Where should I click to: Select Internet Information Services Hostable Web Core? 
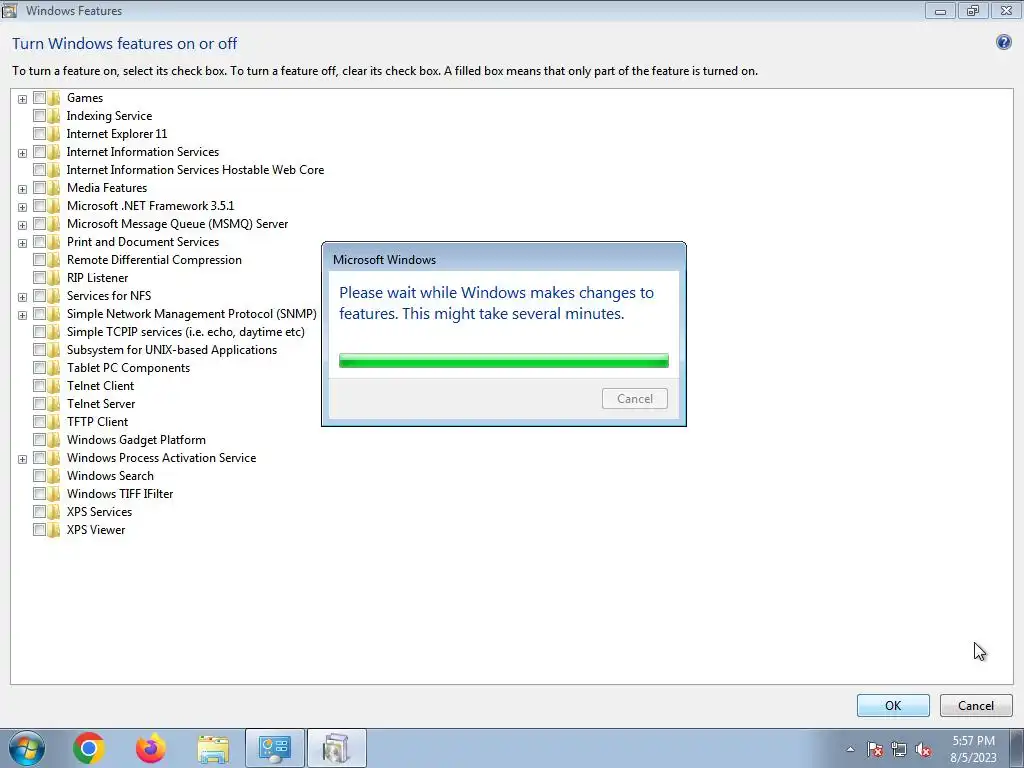click(x=195, y=170)
